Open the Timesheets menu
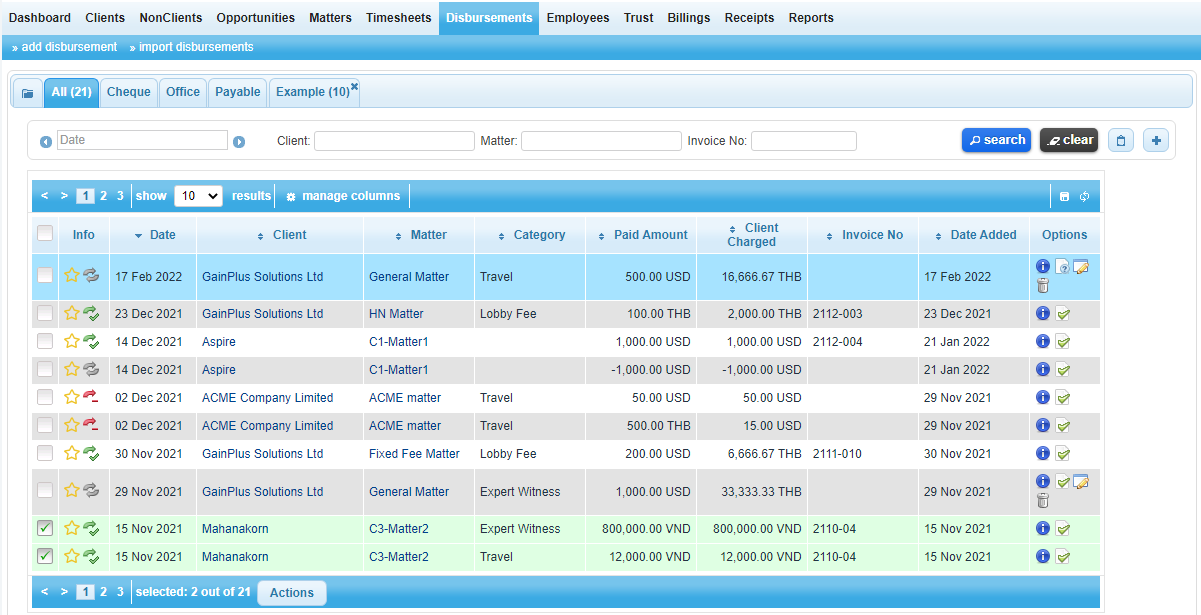1201x615 pixels. pos(398,18)
